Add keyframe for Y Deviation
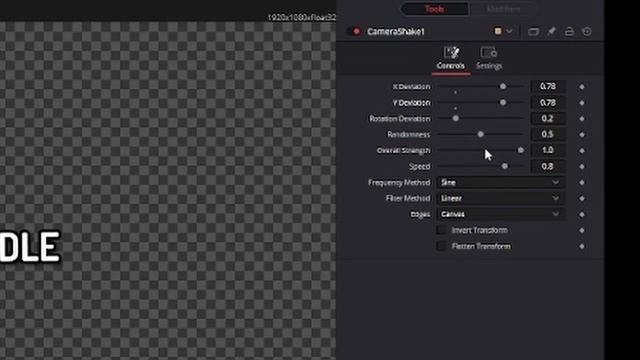 pyautogui.click(x=582, y=102)
